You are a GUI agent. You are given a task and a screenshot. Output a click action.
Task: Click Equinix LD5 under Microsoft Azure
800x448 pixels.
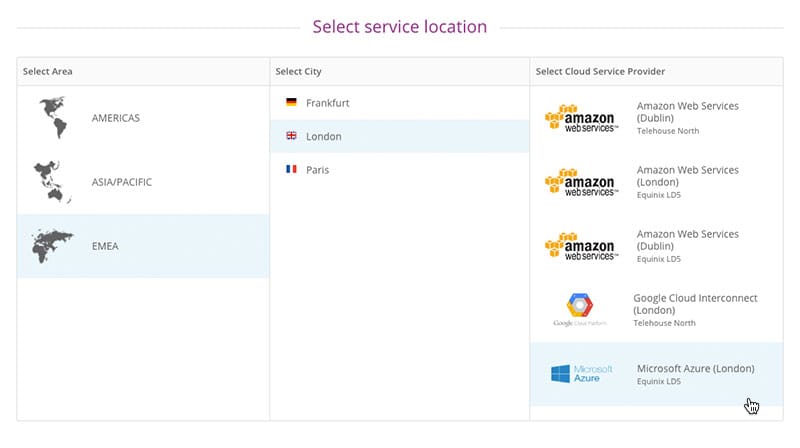pos(659,381)
